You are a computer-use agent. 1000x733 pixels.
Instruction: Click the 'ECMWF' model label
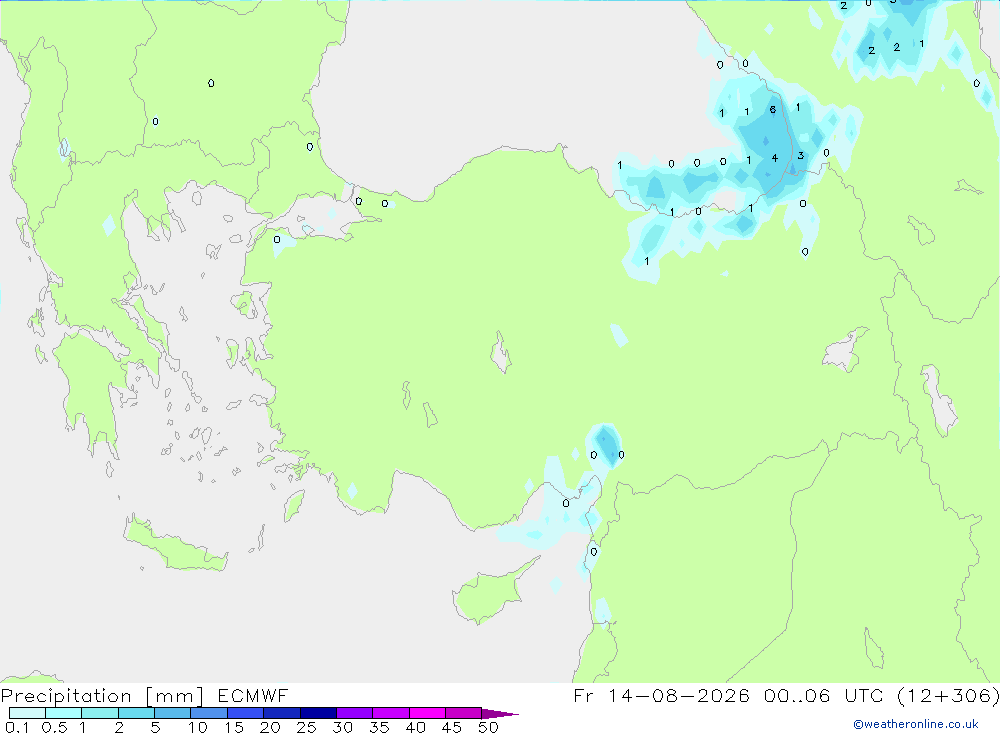pyautogui.click(x=253, y=695)
